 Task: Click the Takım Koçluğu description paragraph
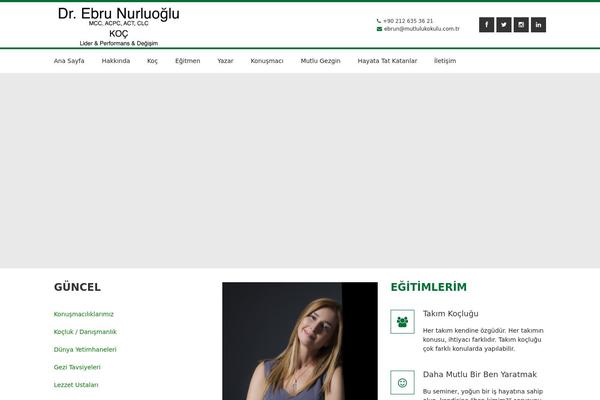[483, 340]
